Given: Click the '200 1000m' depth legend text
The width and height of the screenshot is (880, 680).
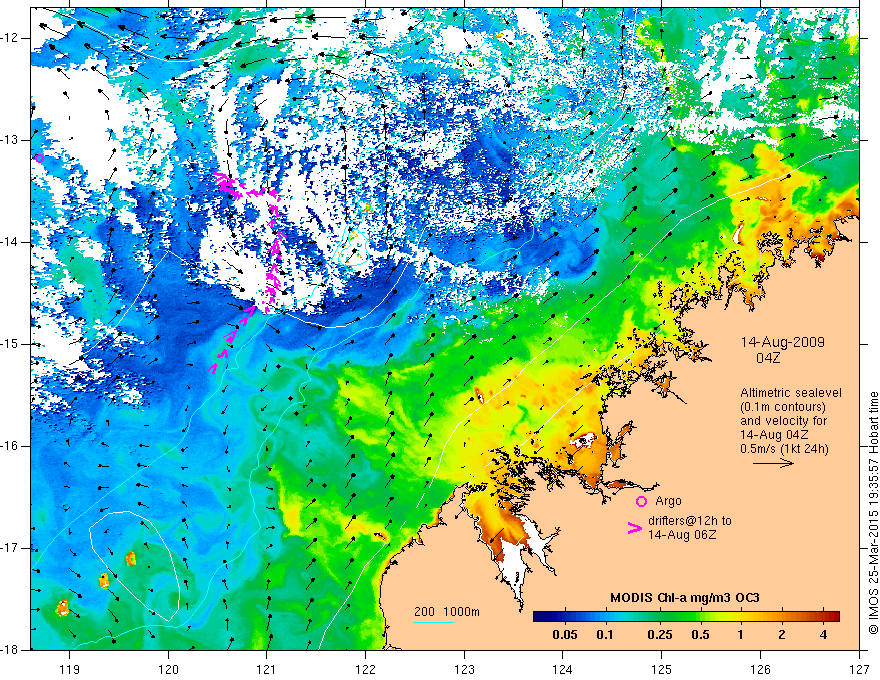Looking at the screenshot, I should [447, 612].
